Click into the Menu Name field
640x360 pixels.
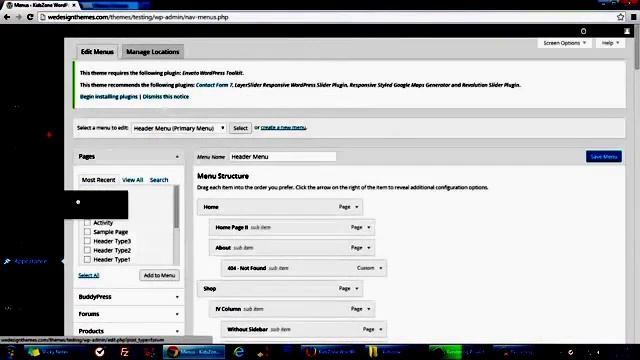tap(282, 157)
